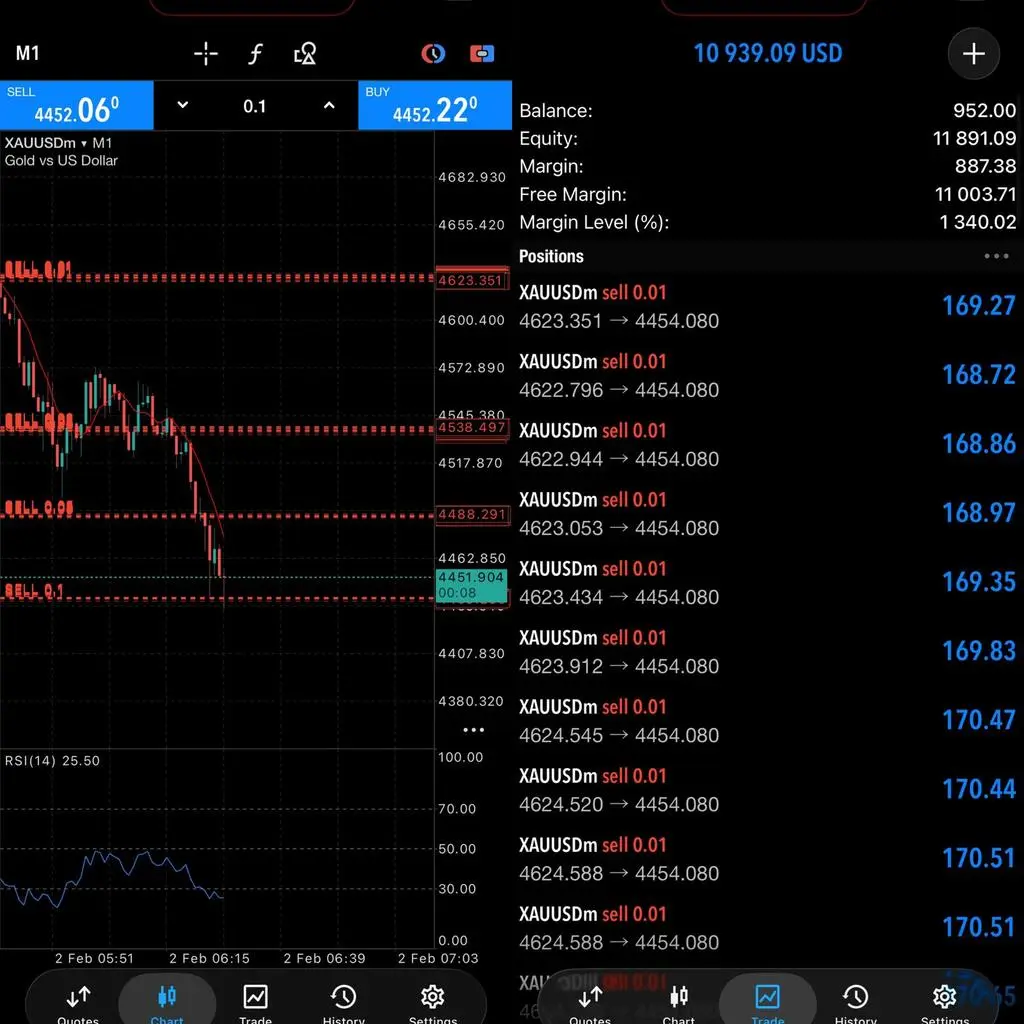Viewport: 1024px width, 1024px height.
Task: Tap the profit value 170.47
Action: coord(978,720)
